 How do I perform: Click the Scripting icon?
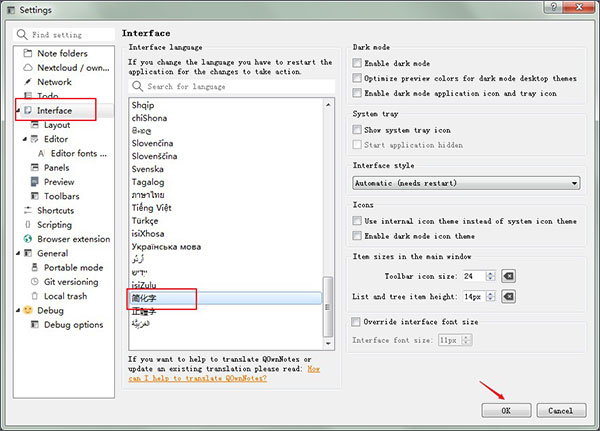click(28, 224)
